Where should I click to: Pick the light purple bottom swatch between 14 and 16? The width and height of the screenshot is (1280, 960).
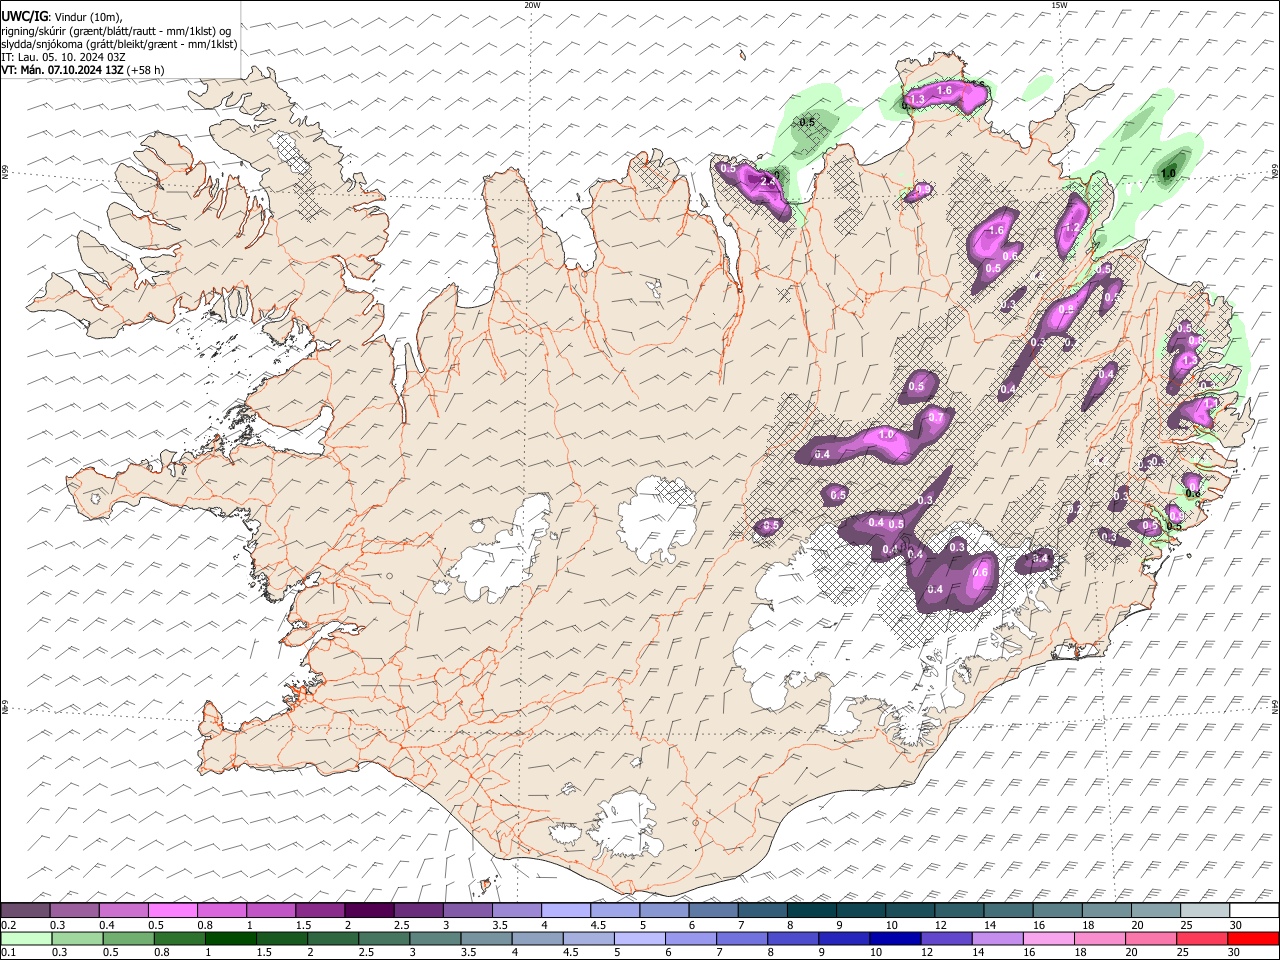coord(996,938)
